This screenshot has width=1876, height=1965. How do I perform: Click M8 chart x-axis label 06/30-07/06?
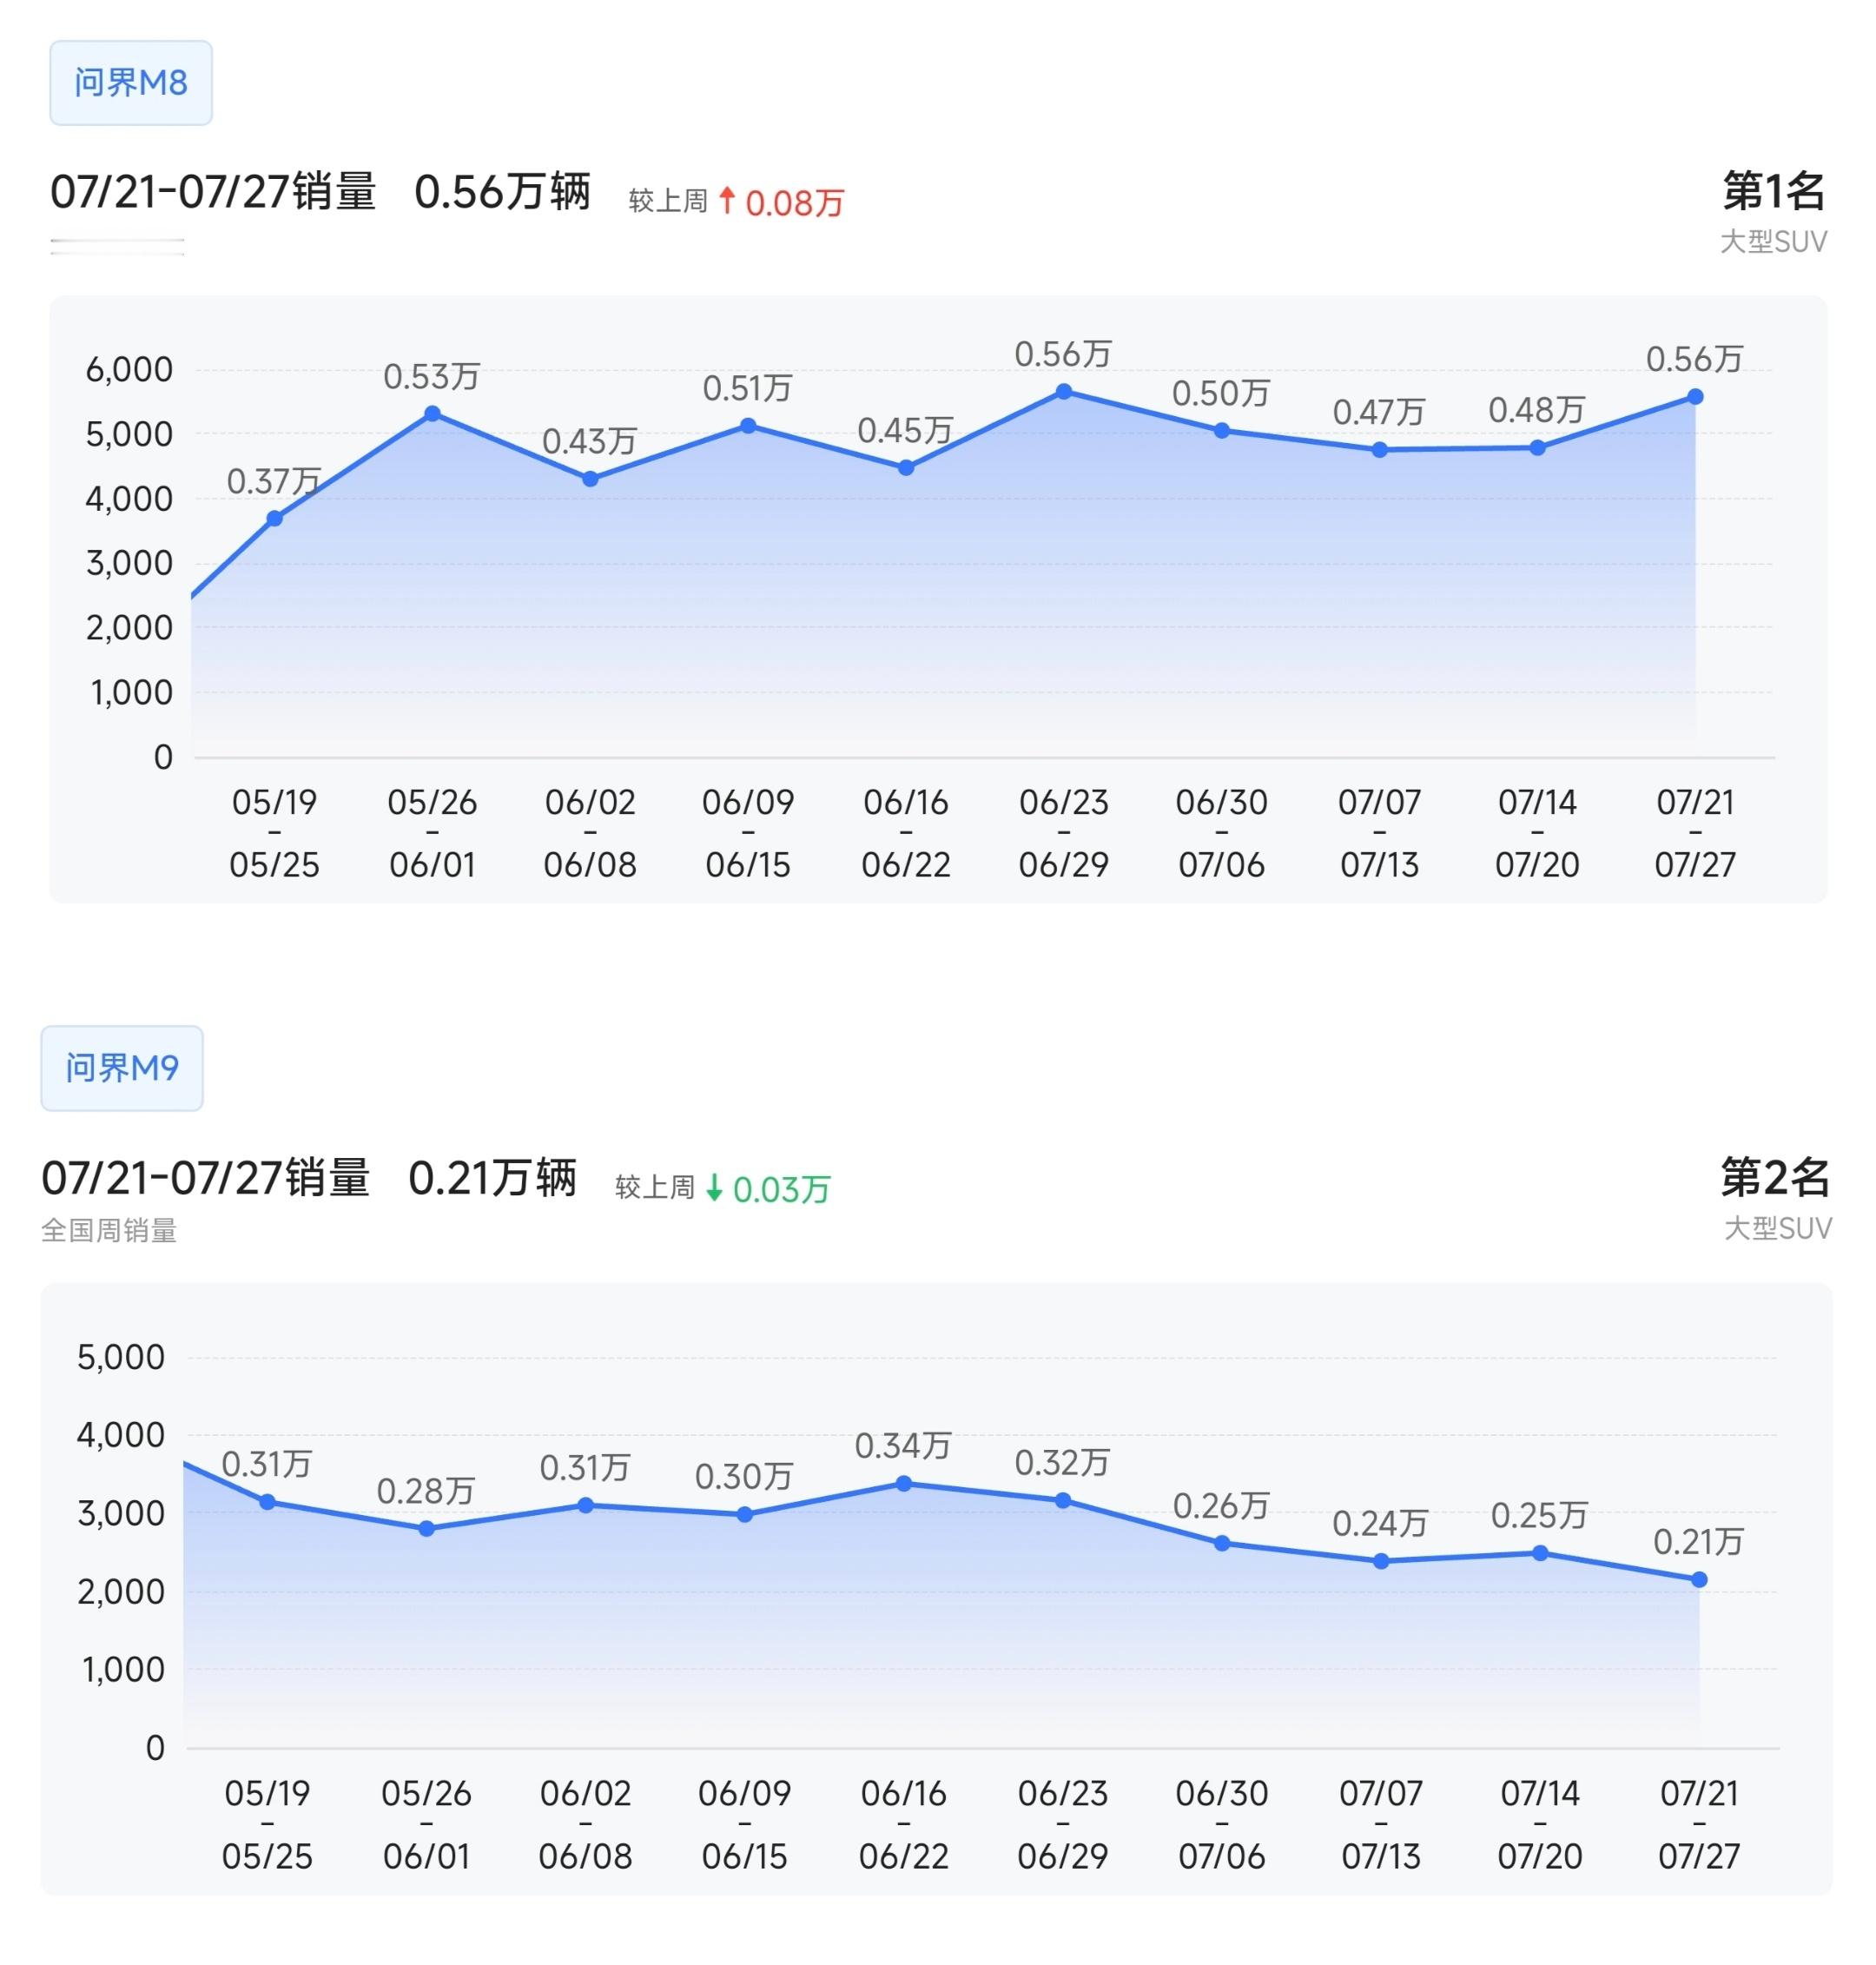(x=1222, y=833)
